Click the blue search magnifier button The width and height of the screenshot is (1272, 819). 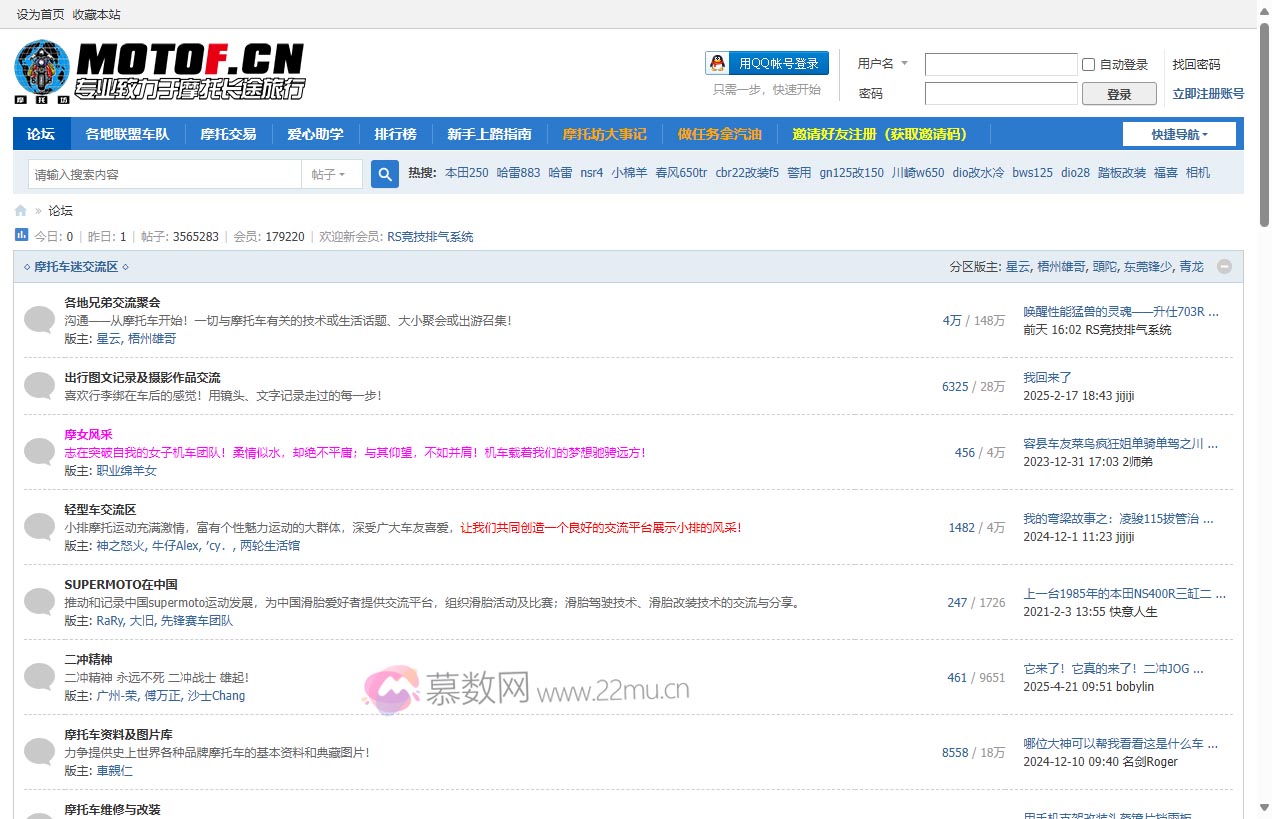coord(385,174)
